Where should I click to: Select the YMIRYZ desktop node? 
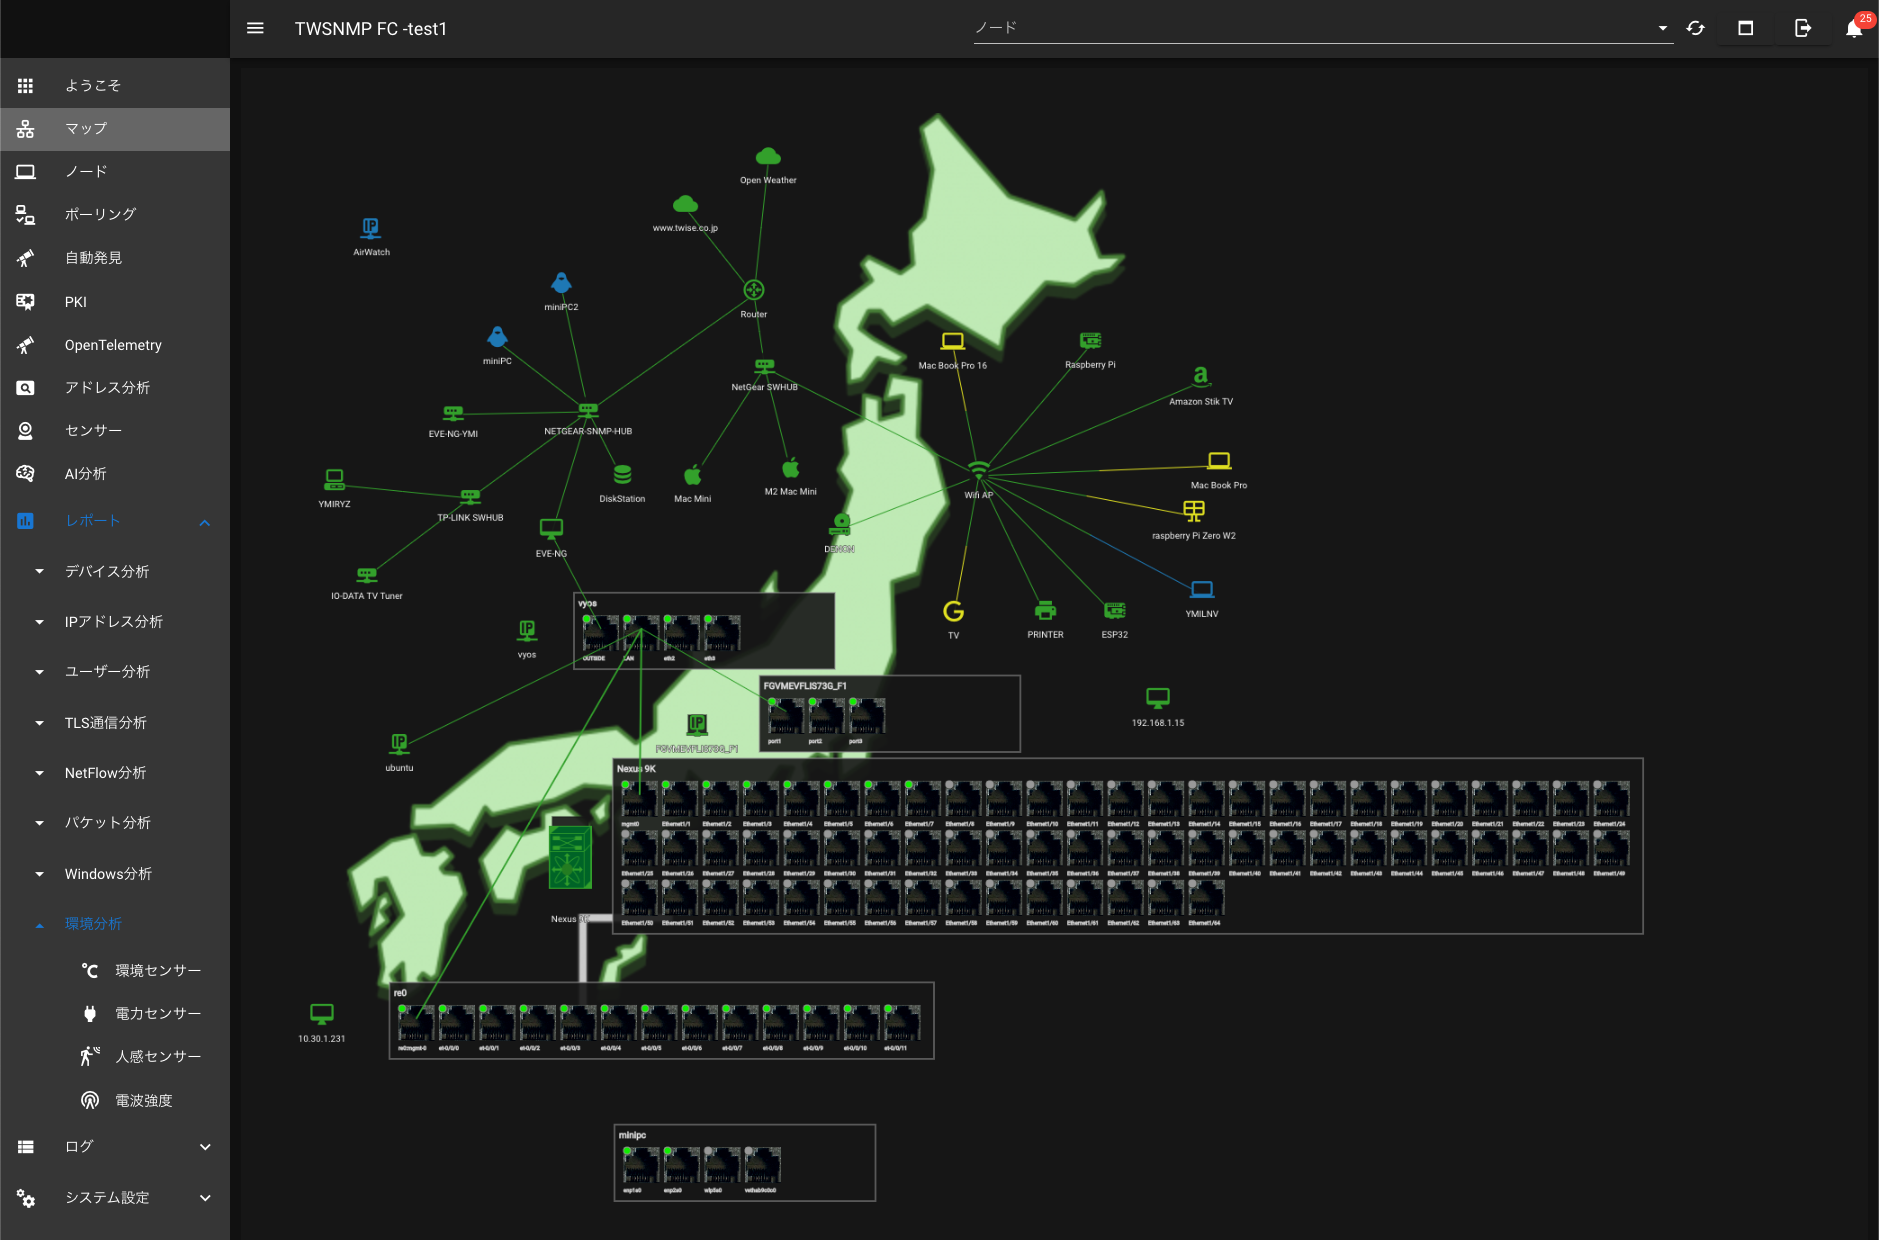coord(334,480)
